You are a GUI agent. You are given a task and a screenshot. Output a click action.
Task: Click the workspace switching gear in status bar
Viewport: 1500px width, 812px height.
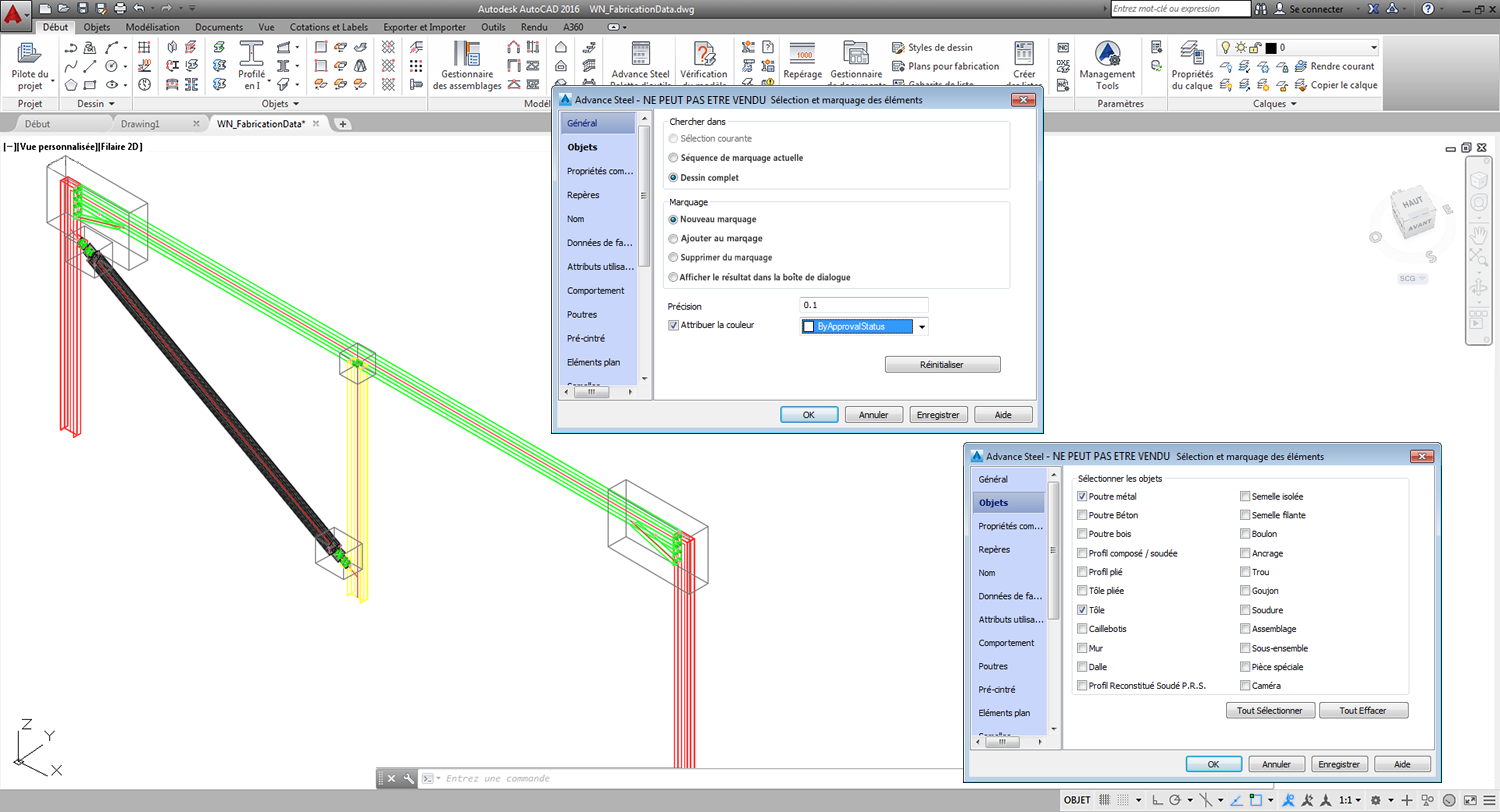pyautogui.click(x=1377, y=801)
